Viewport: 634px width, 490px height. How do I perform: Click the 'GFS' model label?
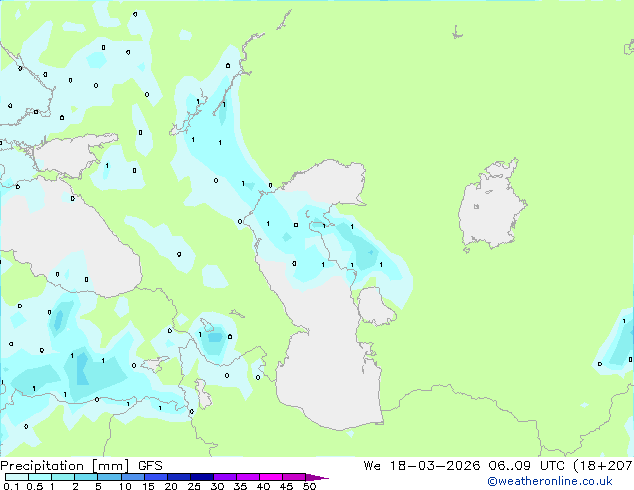pyautogui.click(x=150, y=466)
